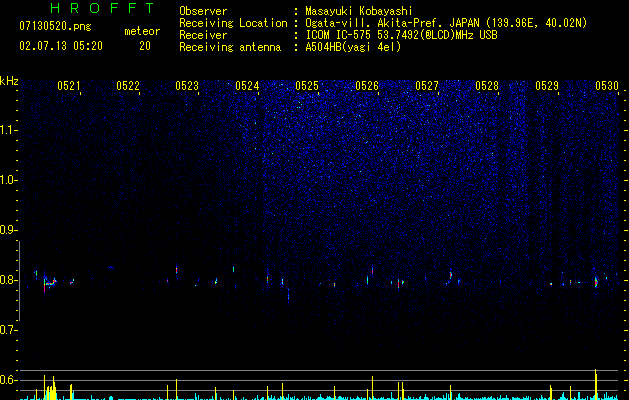This screenshot has height=400, width=629.
Task: Click the date stamp 02.07.13 05:20
Action: click(x=61, y=46)
